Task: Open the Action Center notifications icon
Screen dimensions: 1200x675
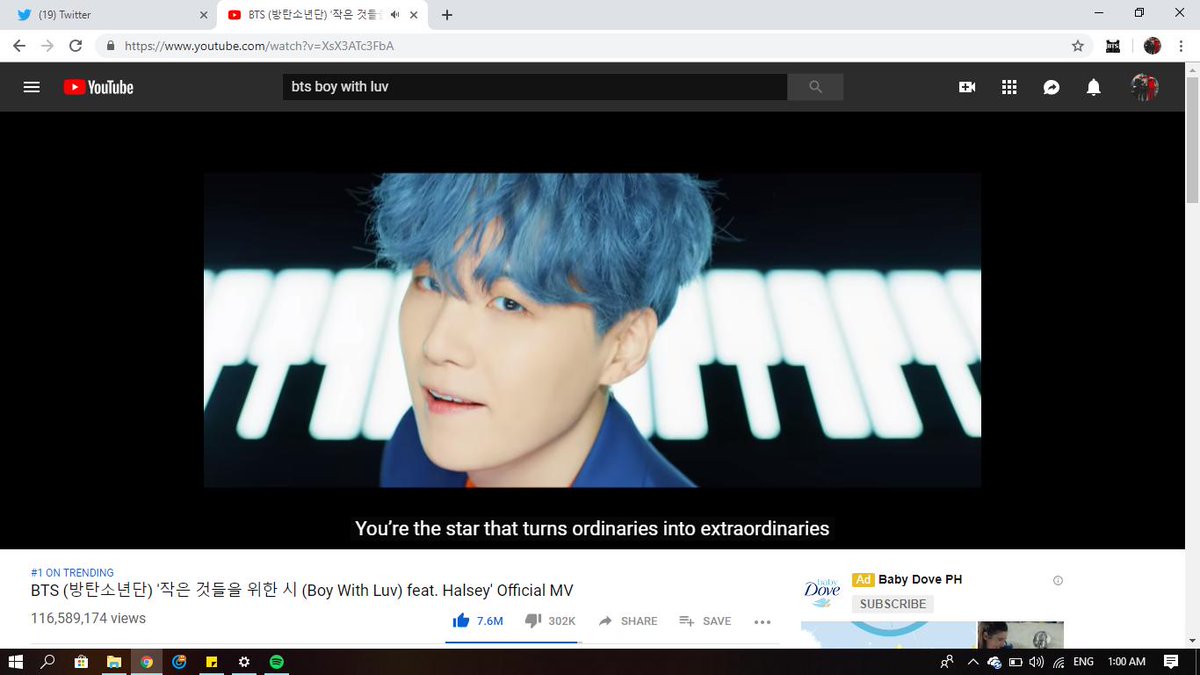Action: pos(1171,662)
